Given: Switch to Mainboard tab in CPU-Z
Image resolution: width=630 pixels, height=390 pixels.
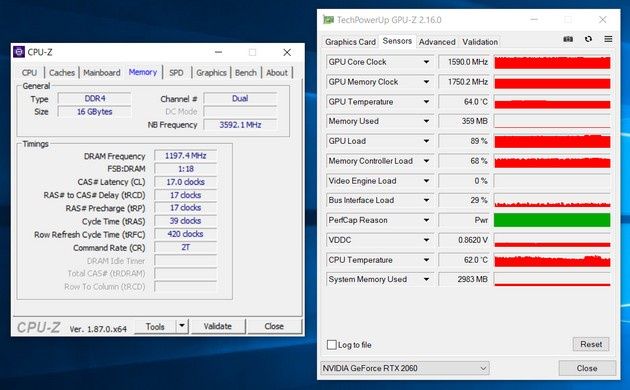Looking at the screenshot, I should click(102, 73).
